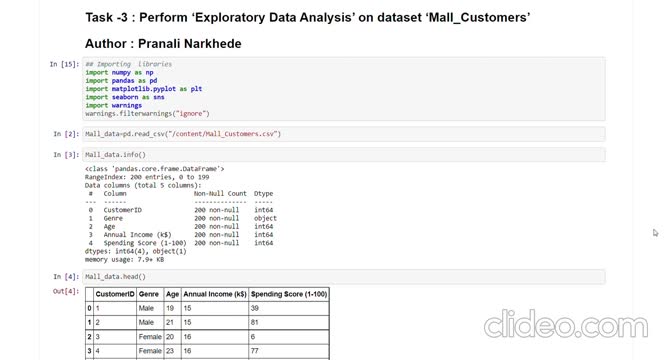Click the Out[4] output prompt
Image resolution: width=670 pixels, height=360 pixels.
66,291
